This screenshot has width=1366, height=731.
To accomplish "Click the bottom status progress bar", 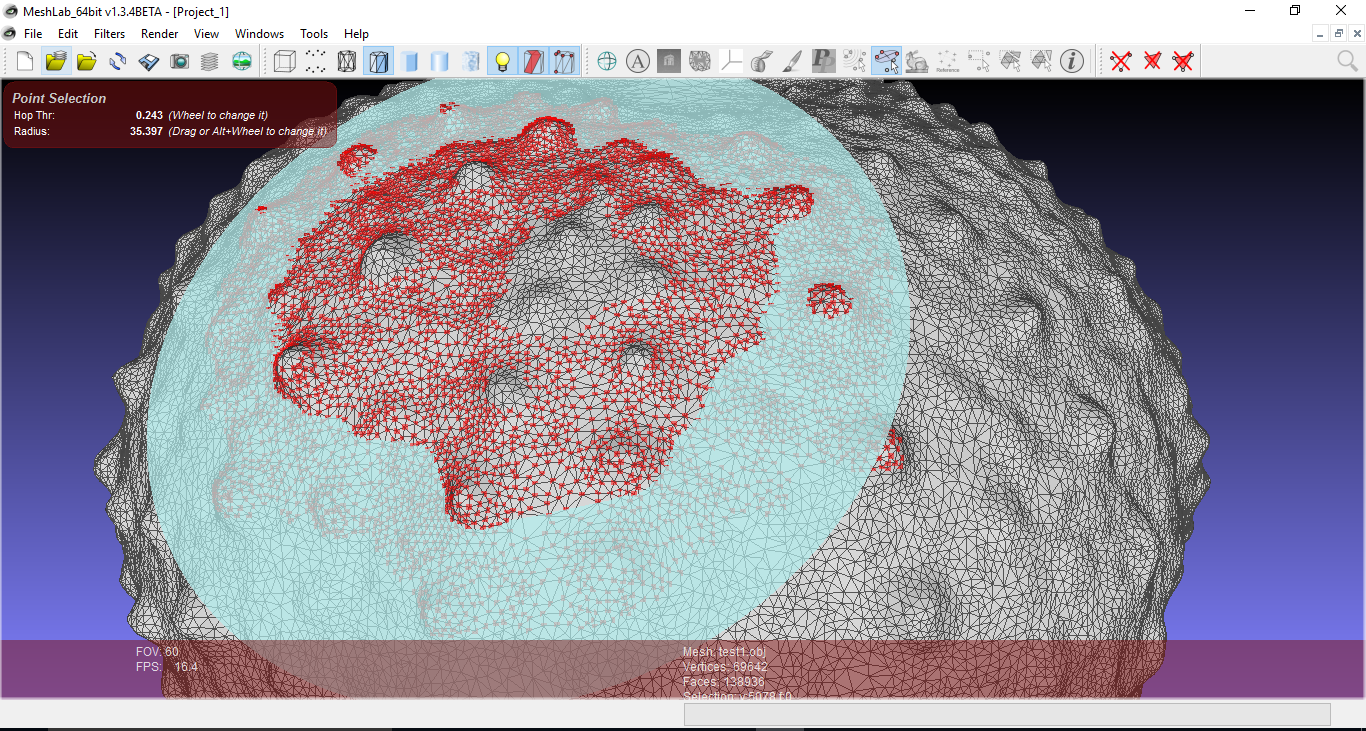I will (1007, 714).
